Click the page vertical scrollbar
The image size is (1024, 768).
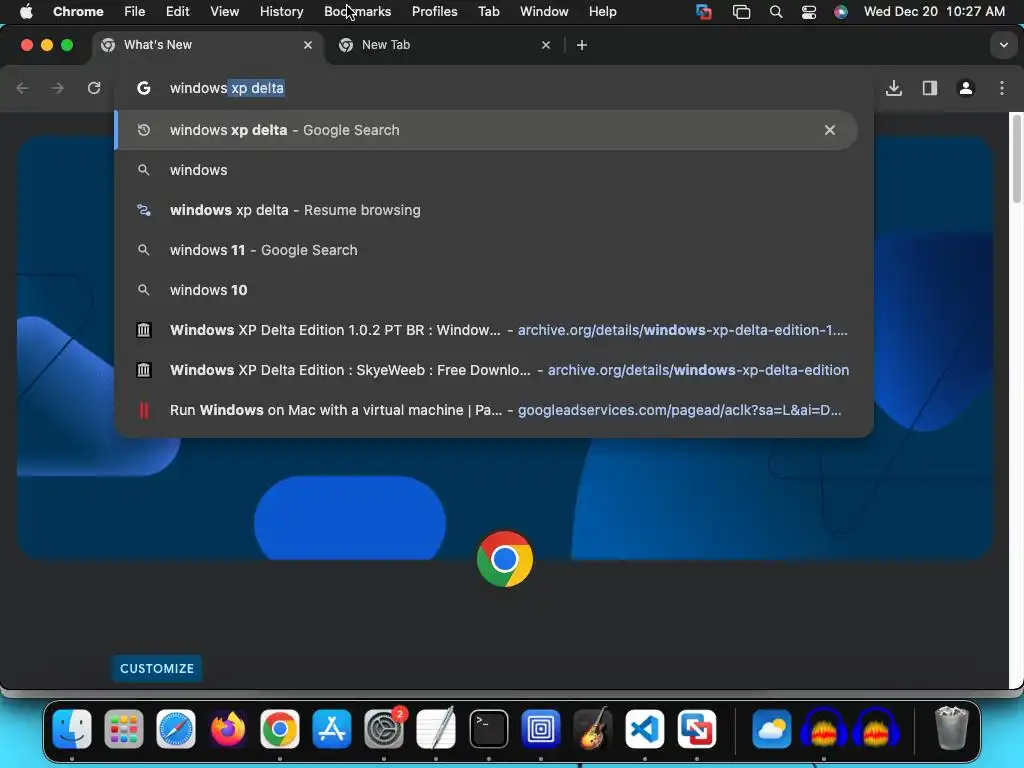pyautogui.click(x=1016, y=159)
